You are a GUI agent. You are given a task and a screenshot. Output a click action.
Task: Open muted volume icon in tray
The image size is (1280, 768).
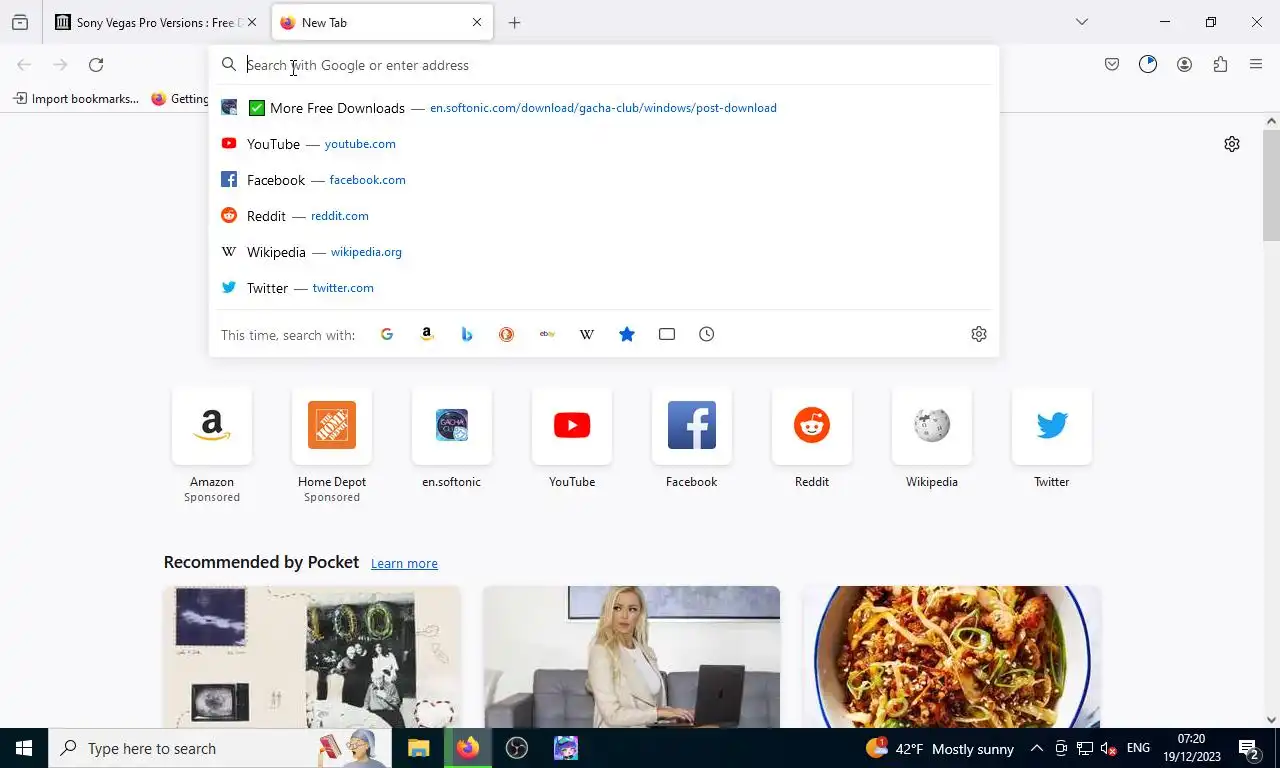(1109, 748)
